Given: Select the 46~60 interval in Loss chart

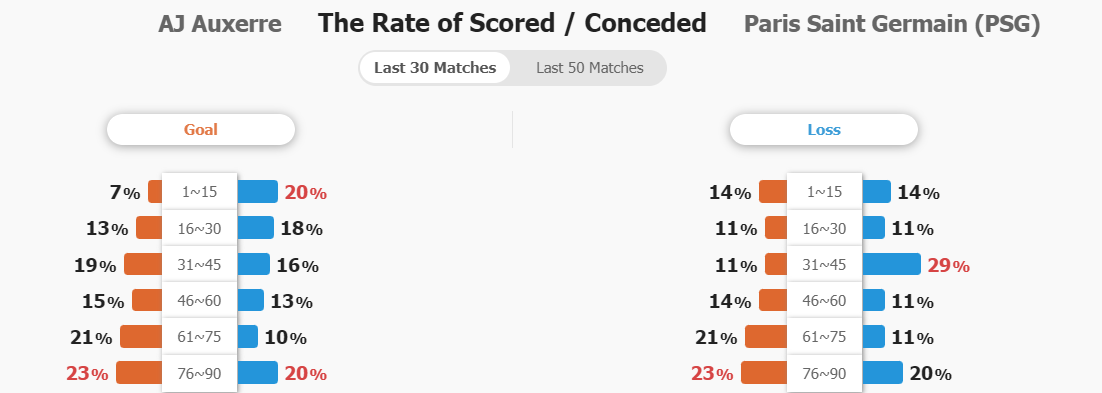Looking at the screenshot, I should point(824,300).
